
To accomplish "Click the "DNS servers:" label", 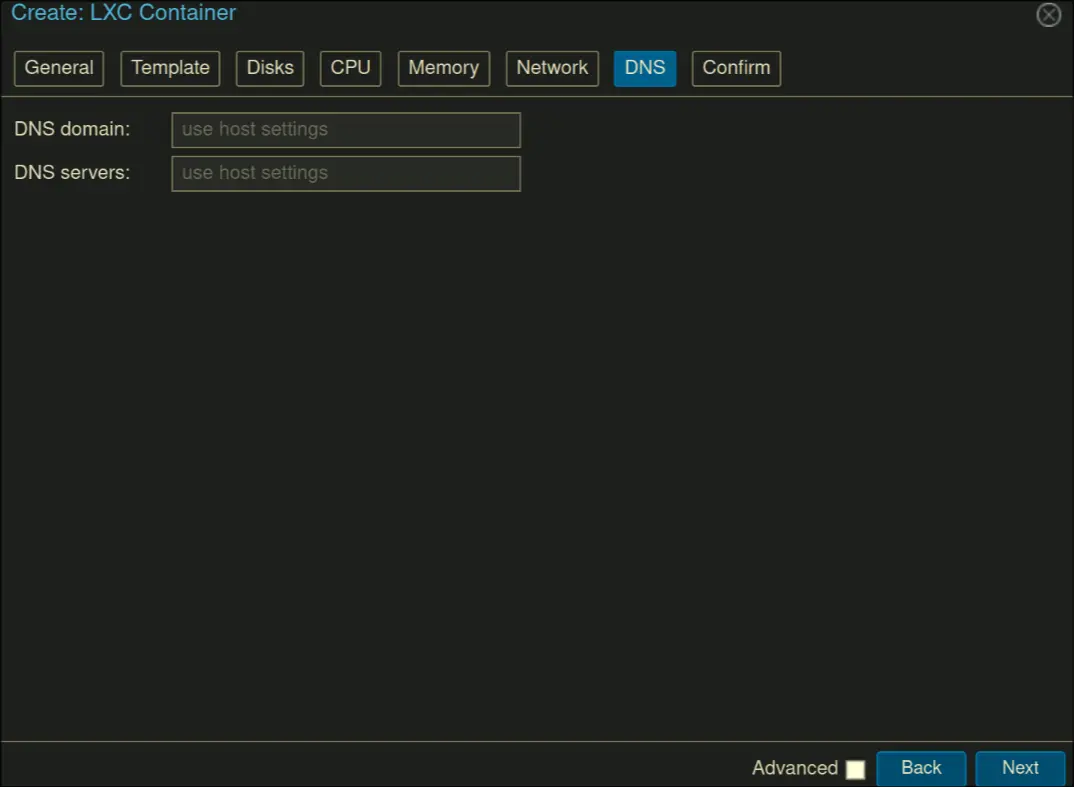I will (x=72, y=173).
